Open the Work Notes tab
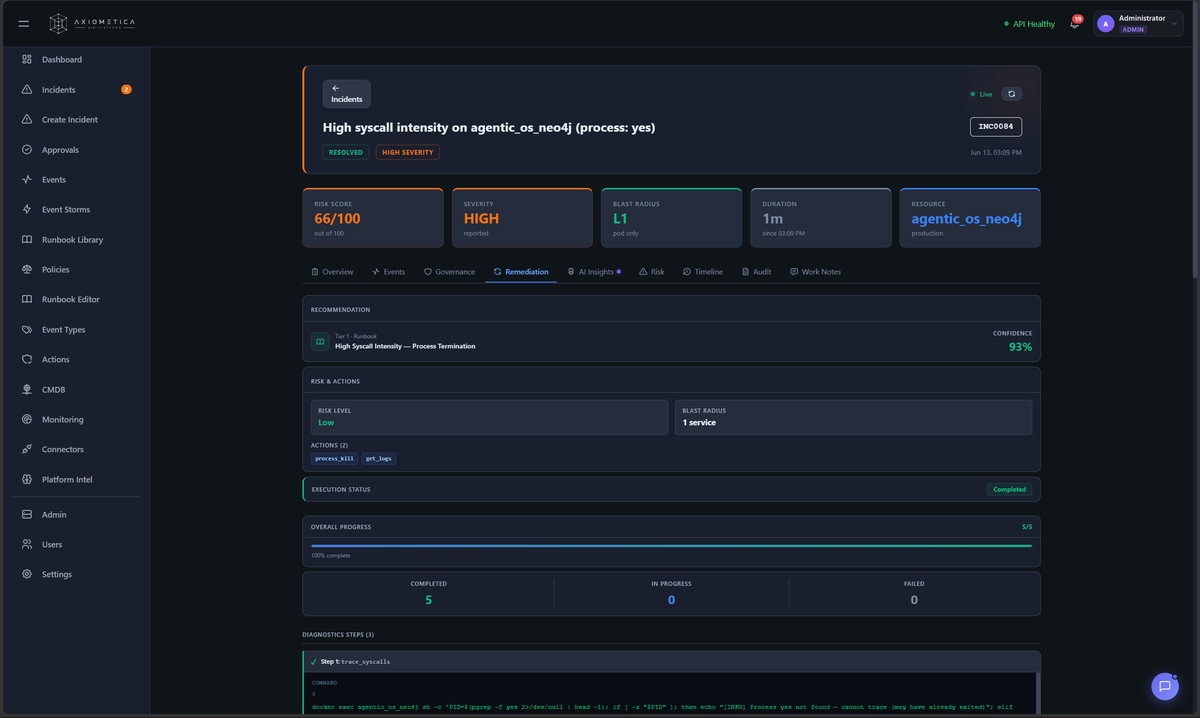This screenshot has width=1200, height=718. [x=815, y=272]
